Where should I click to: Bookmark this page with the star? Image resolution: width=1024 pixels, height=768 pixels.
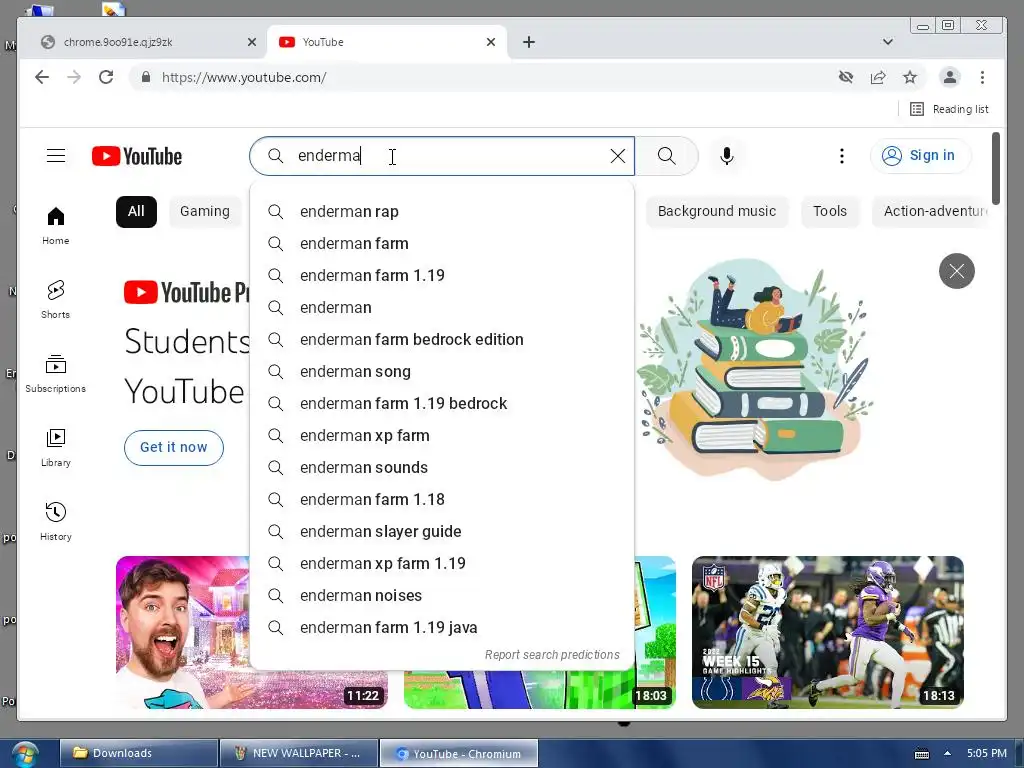(x=910, y=77)
